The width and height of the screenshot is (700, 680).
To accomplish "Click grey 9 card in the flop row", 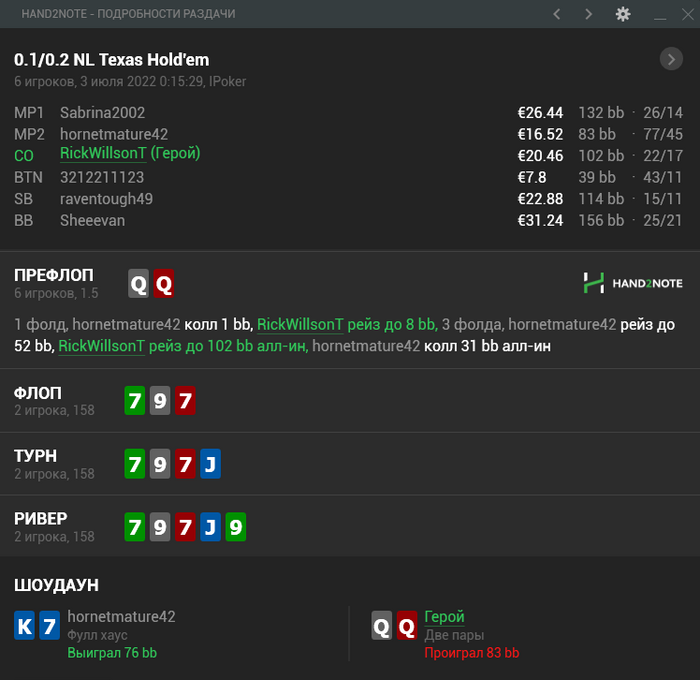I will pyautogui.click(x=160, y=400).
